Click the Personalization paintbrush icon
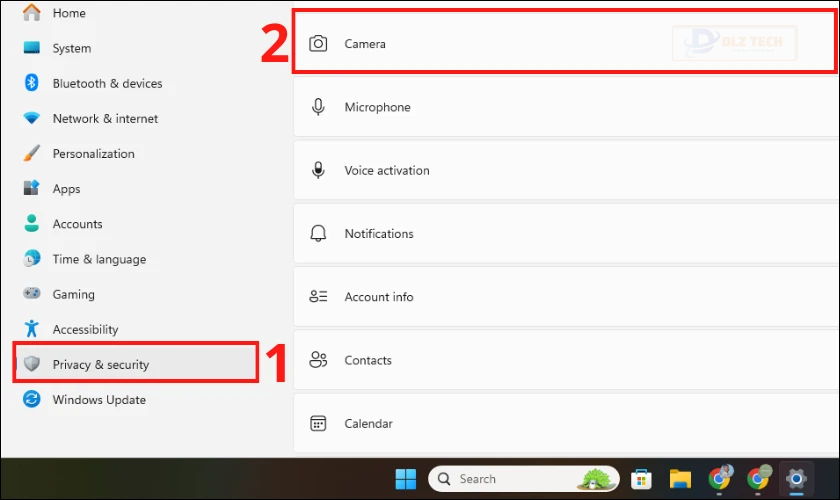Viewport: 840px width, 500px height. 32,153
